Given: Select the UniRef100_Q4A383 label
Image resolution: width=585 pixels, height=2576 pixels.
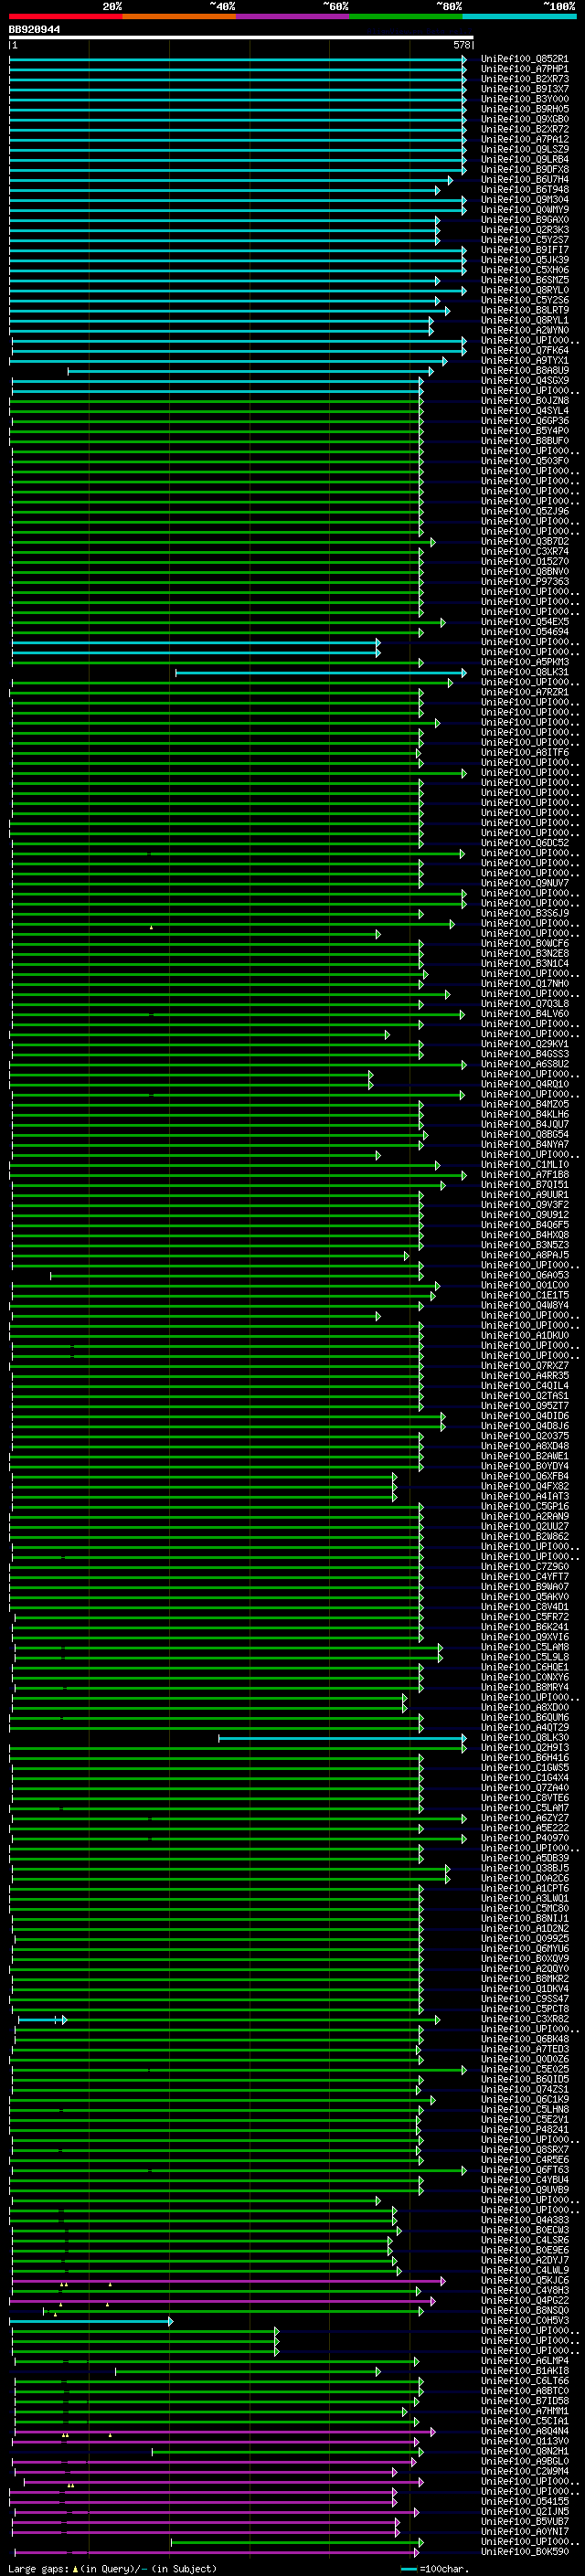Looking at the screenshot, I should click(x=525, y=2220).
